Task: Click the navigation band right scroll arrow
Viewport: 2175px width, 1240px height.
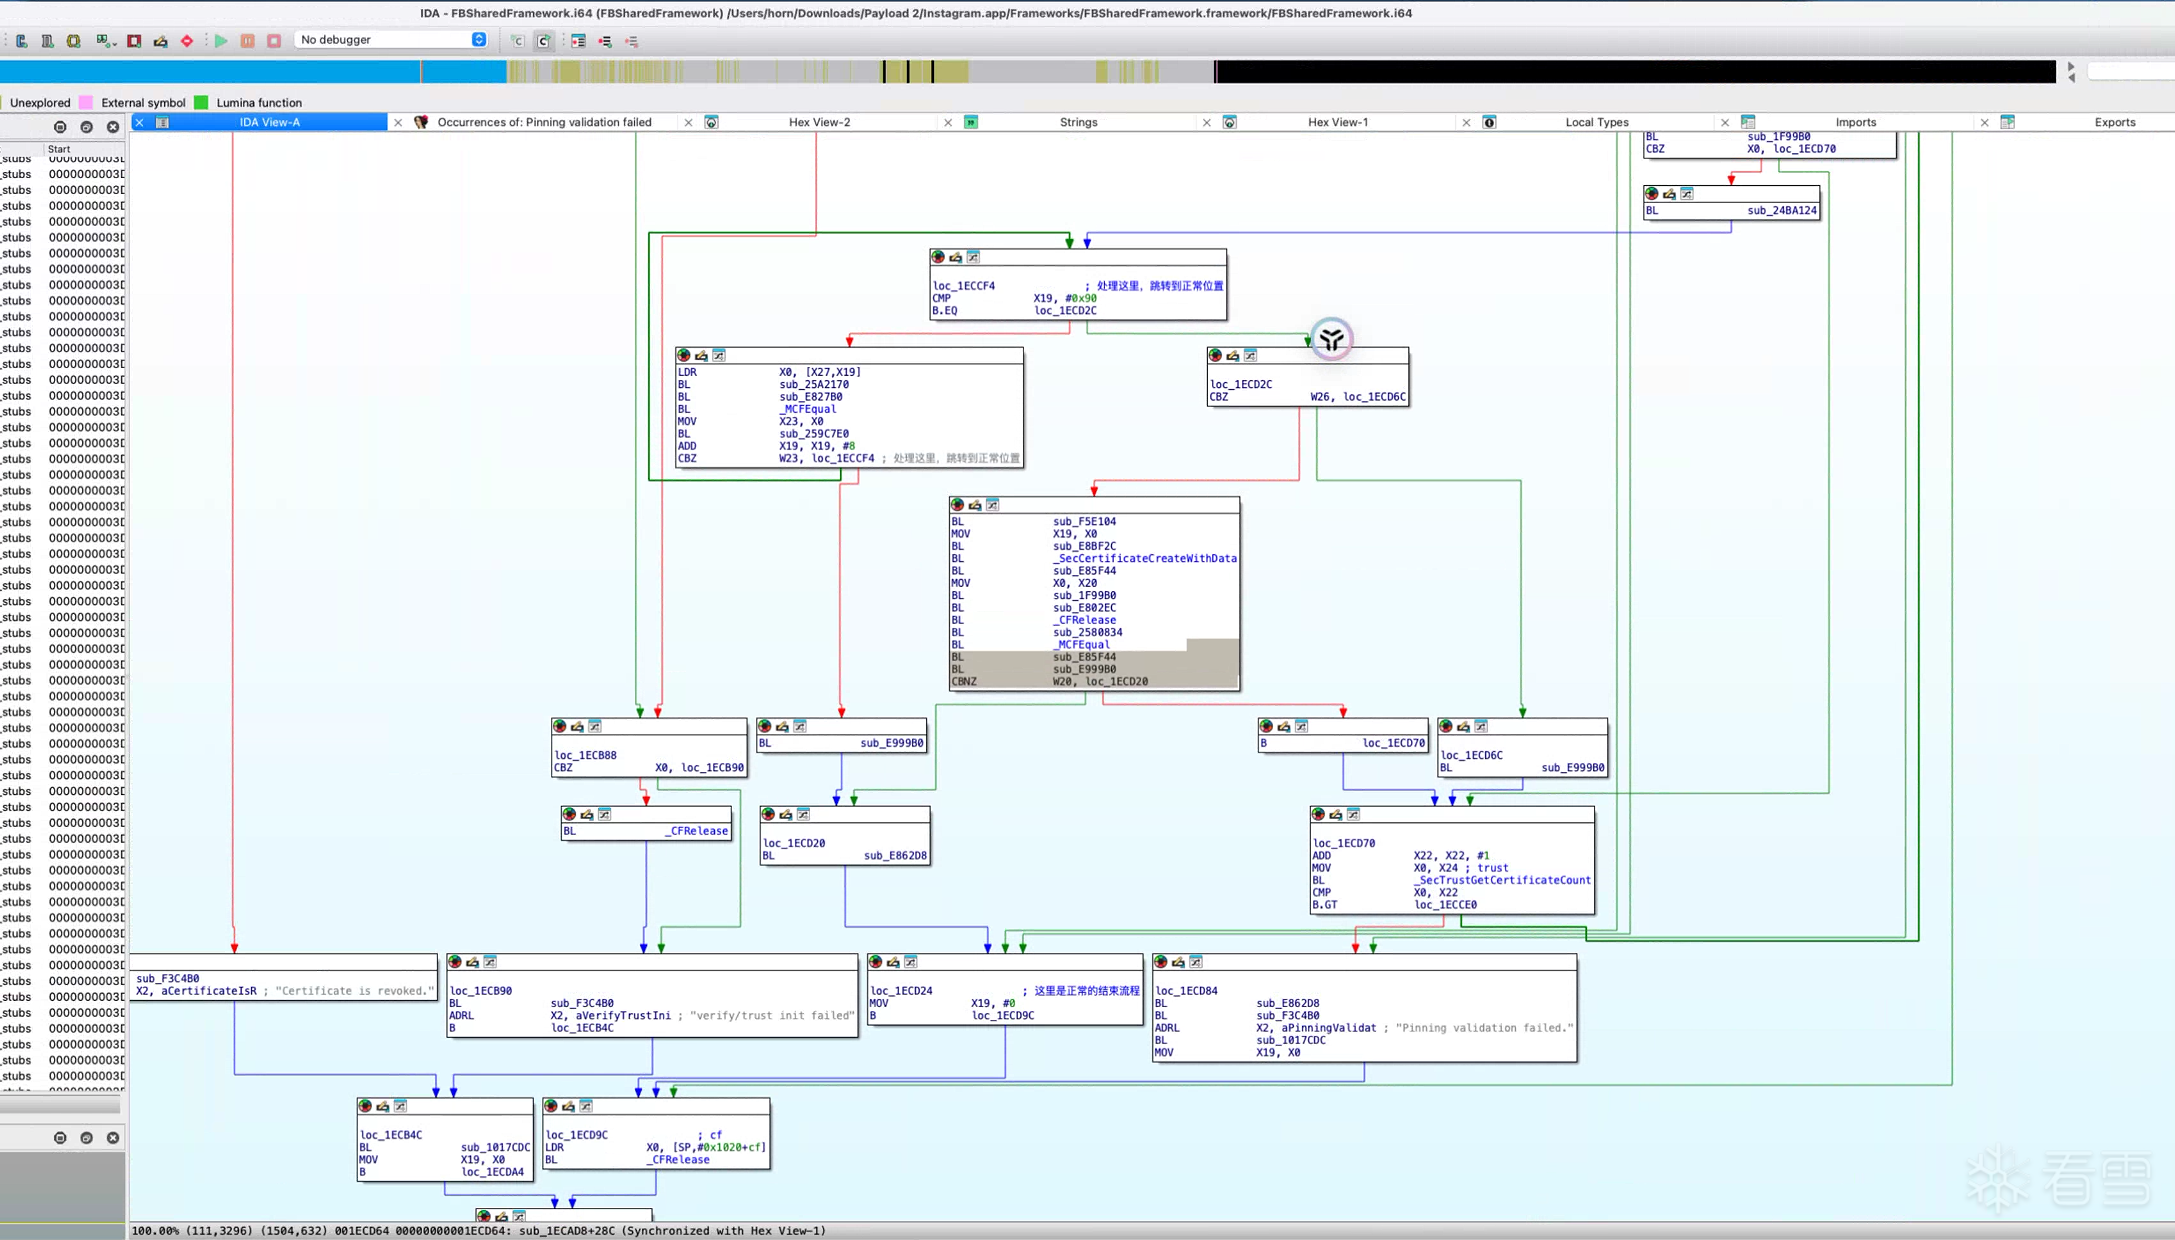Action: [2071, 67]
